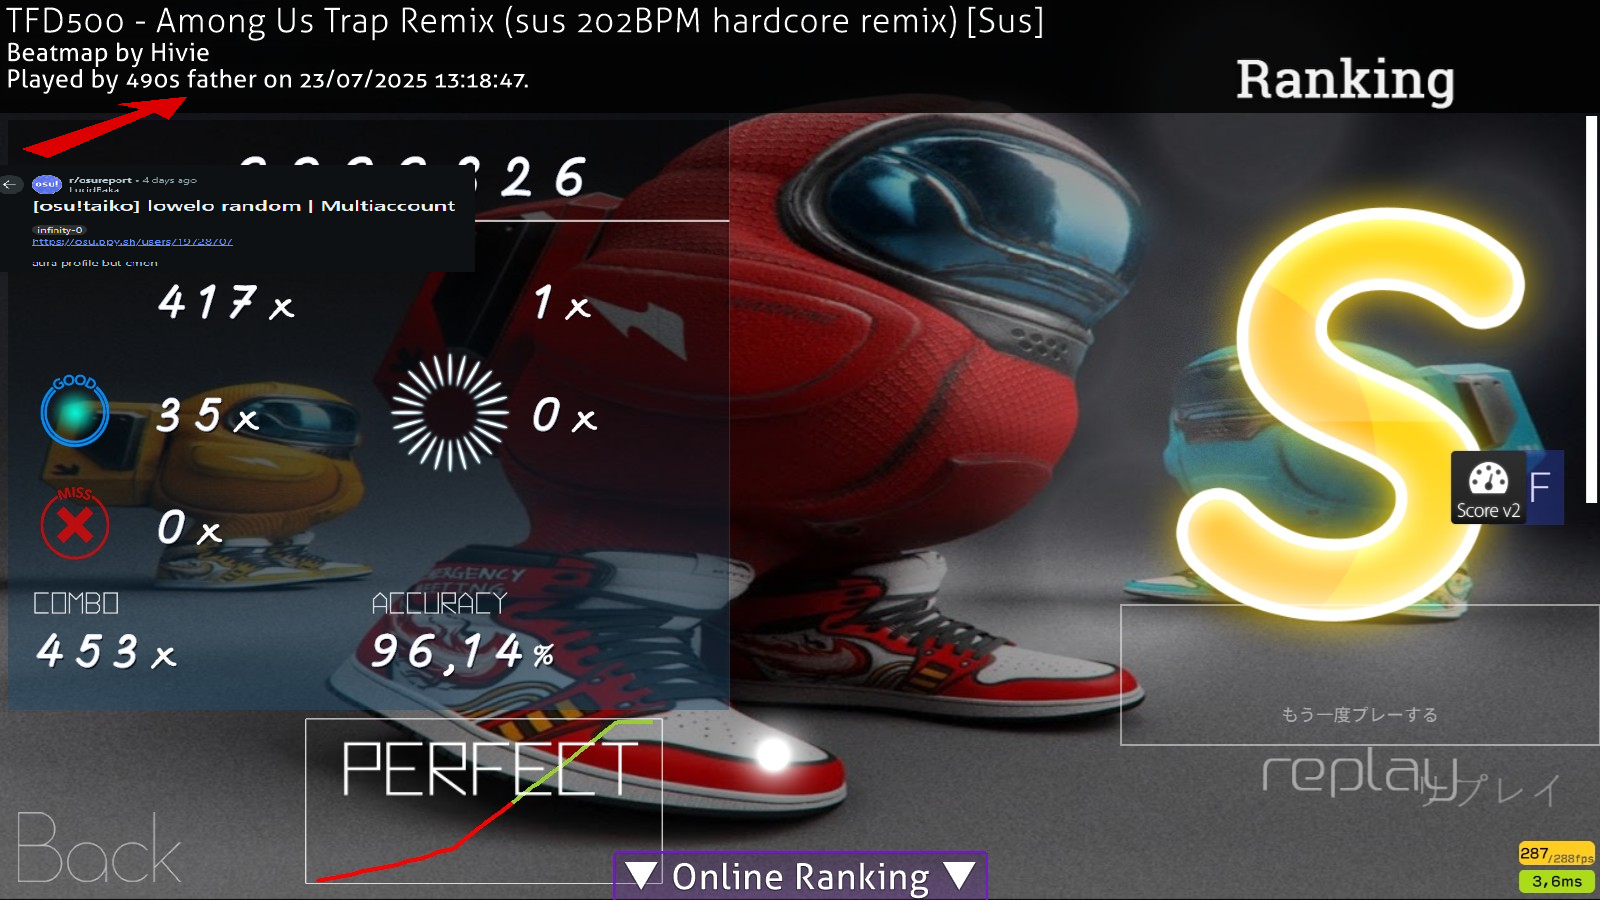Open the Online Ranking panel
Screen dimensions: 1600x900
(800, 876)
